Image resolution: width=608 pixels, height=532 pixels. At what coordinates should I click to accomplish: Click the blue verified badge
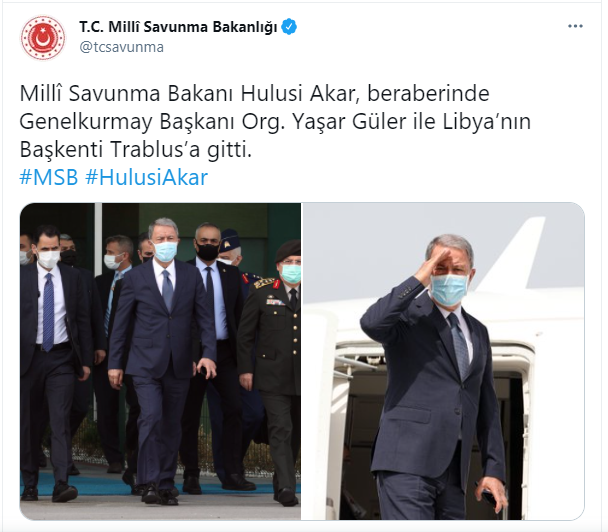[x=289, y=27]
